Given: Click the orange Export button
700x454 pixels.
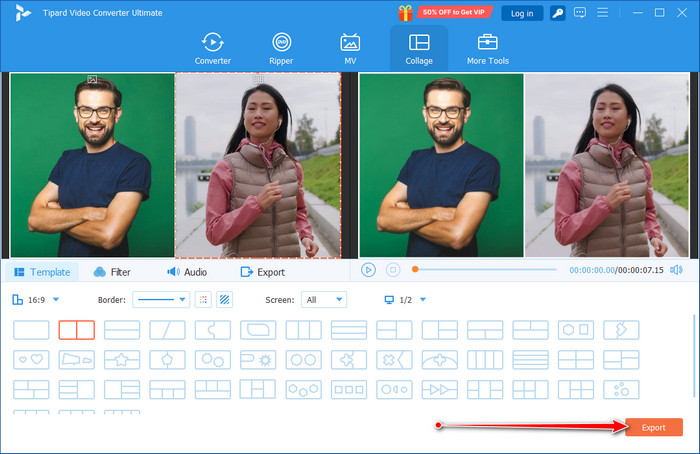Looking at the screenshot, I should (654, 427).
